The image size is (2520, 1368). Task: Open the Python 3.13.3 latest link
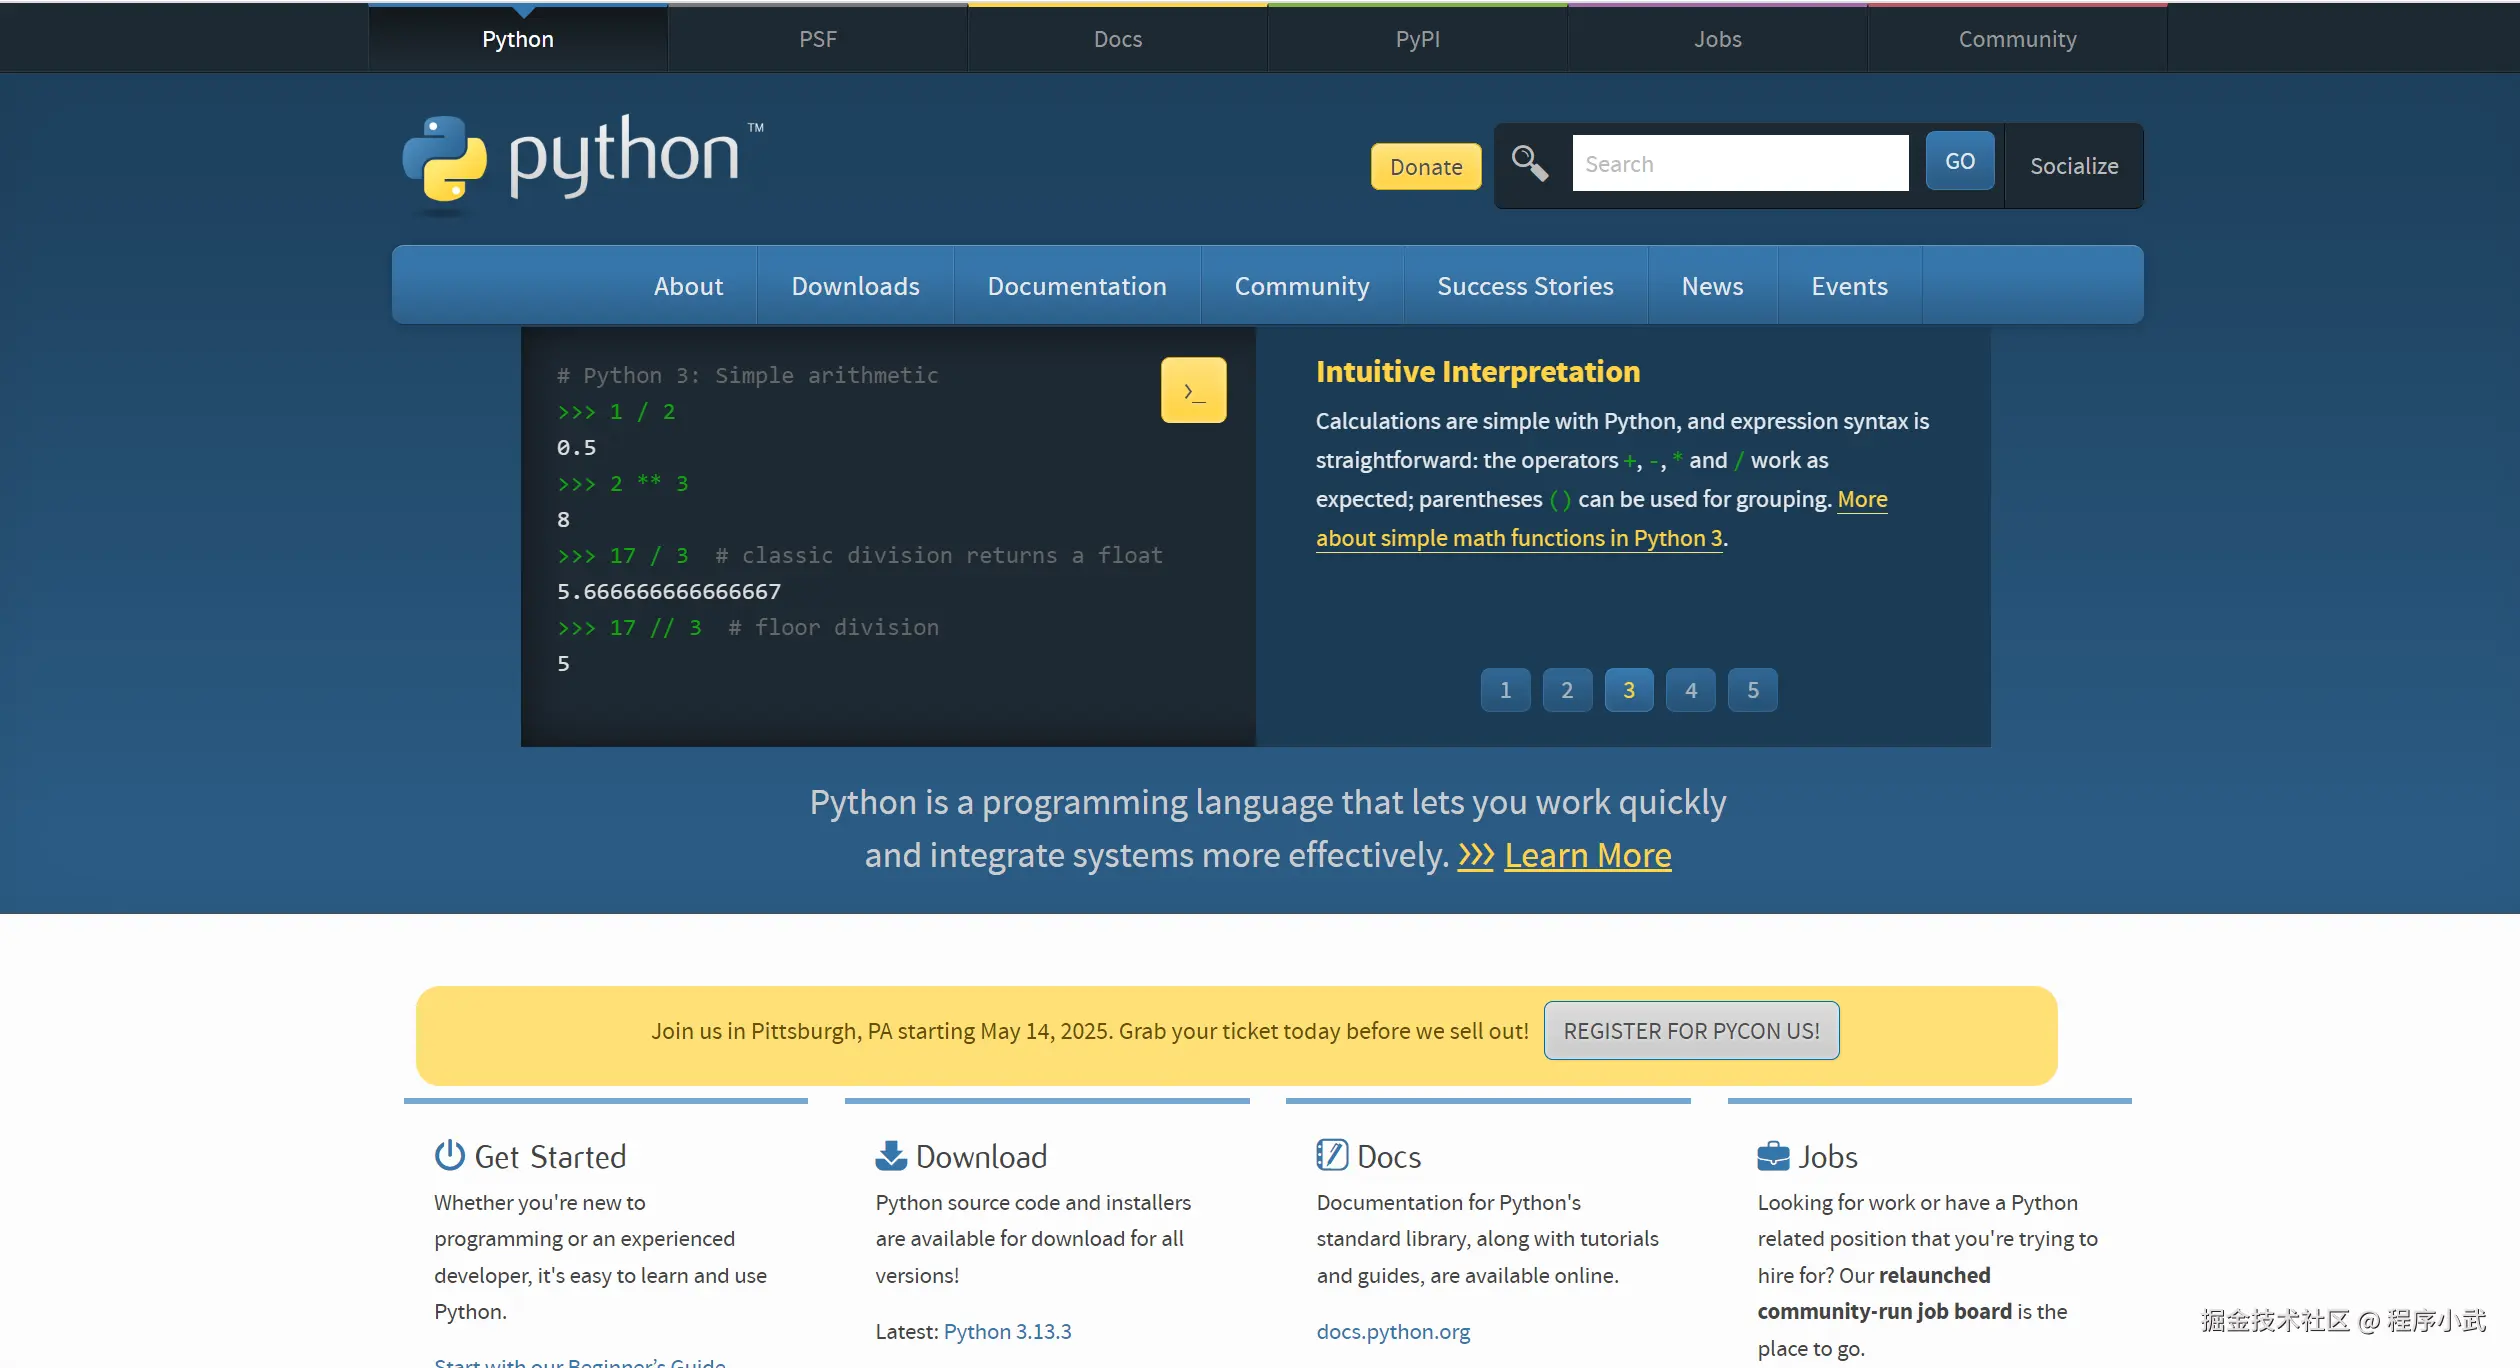[x=1007, y=1331]
